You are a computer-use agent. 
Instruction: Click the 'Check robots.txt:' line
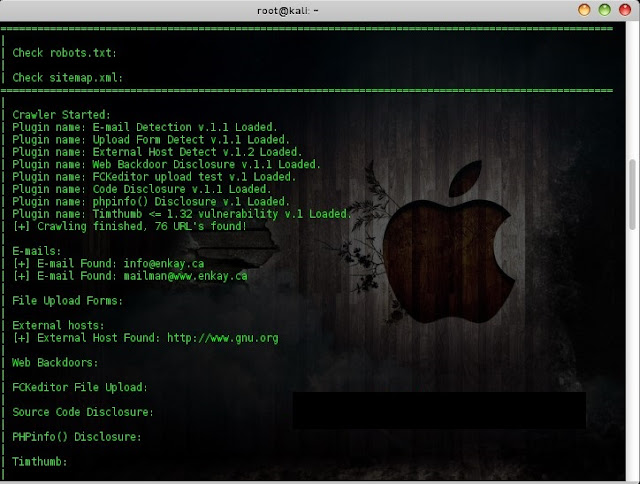click(x=64, y=53)
